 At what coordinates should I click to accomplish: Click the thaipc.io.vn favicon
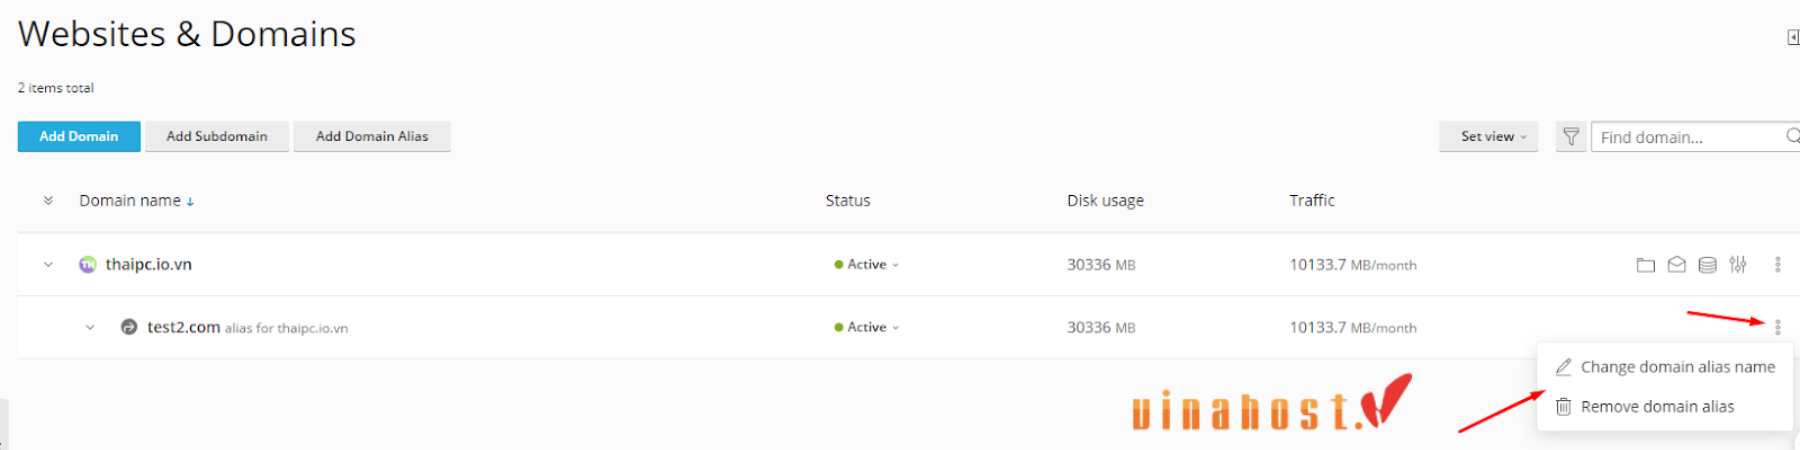(88, 264)
